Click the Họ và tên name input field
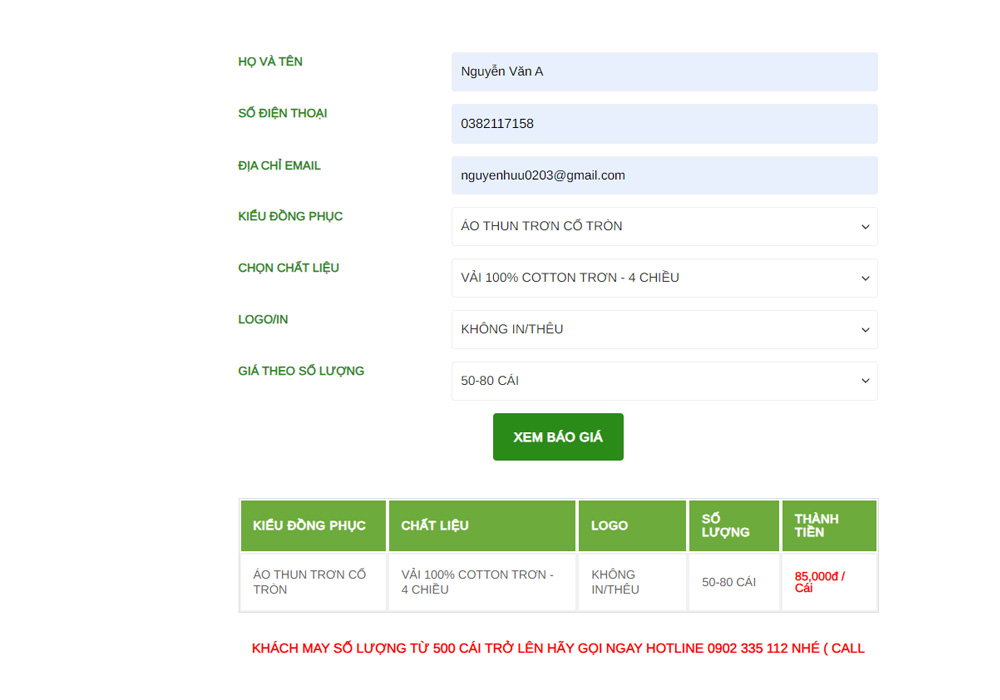1000x700 pixels. 664,72
